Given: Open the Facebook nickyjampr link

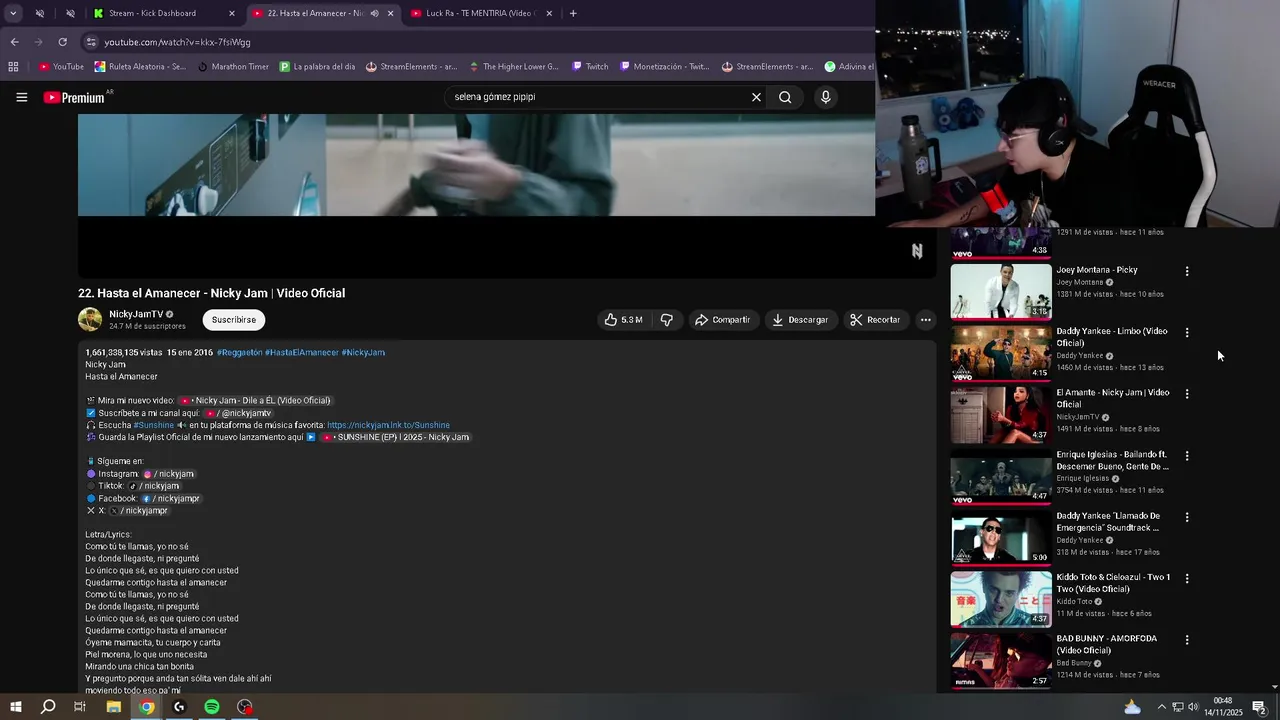Looking at the screenshot, I should (170, 498).
